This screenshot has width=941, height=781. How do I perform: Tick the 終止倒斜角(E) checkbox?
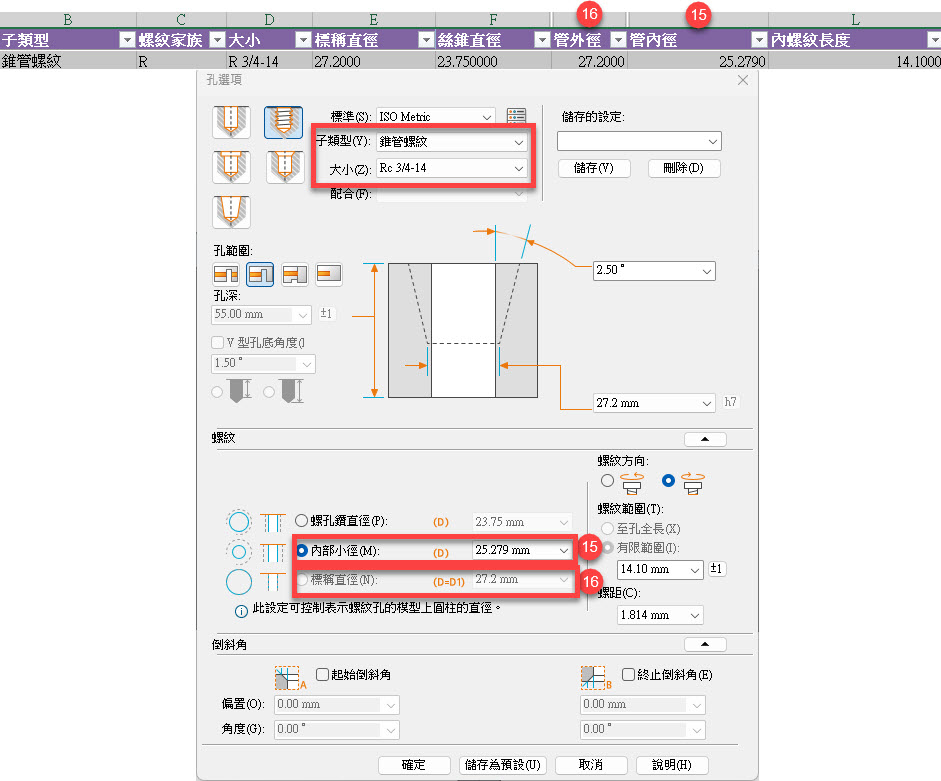coord(629,675)
